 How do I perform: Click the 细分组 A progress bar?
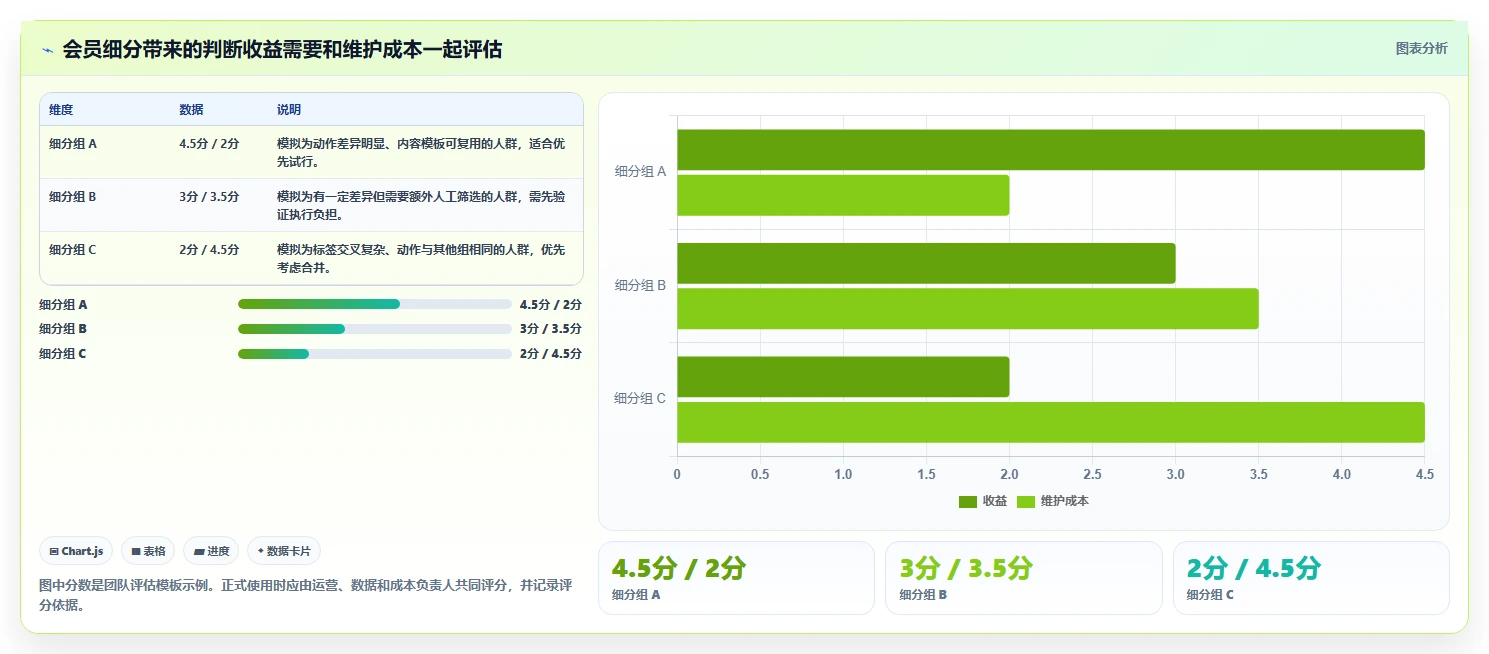pyautogui.click(x=375, y=304)
